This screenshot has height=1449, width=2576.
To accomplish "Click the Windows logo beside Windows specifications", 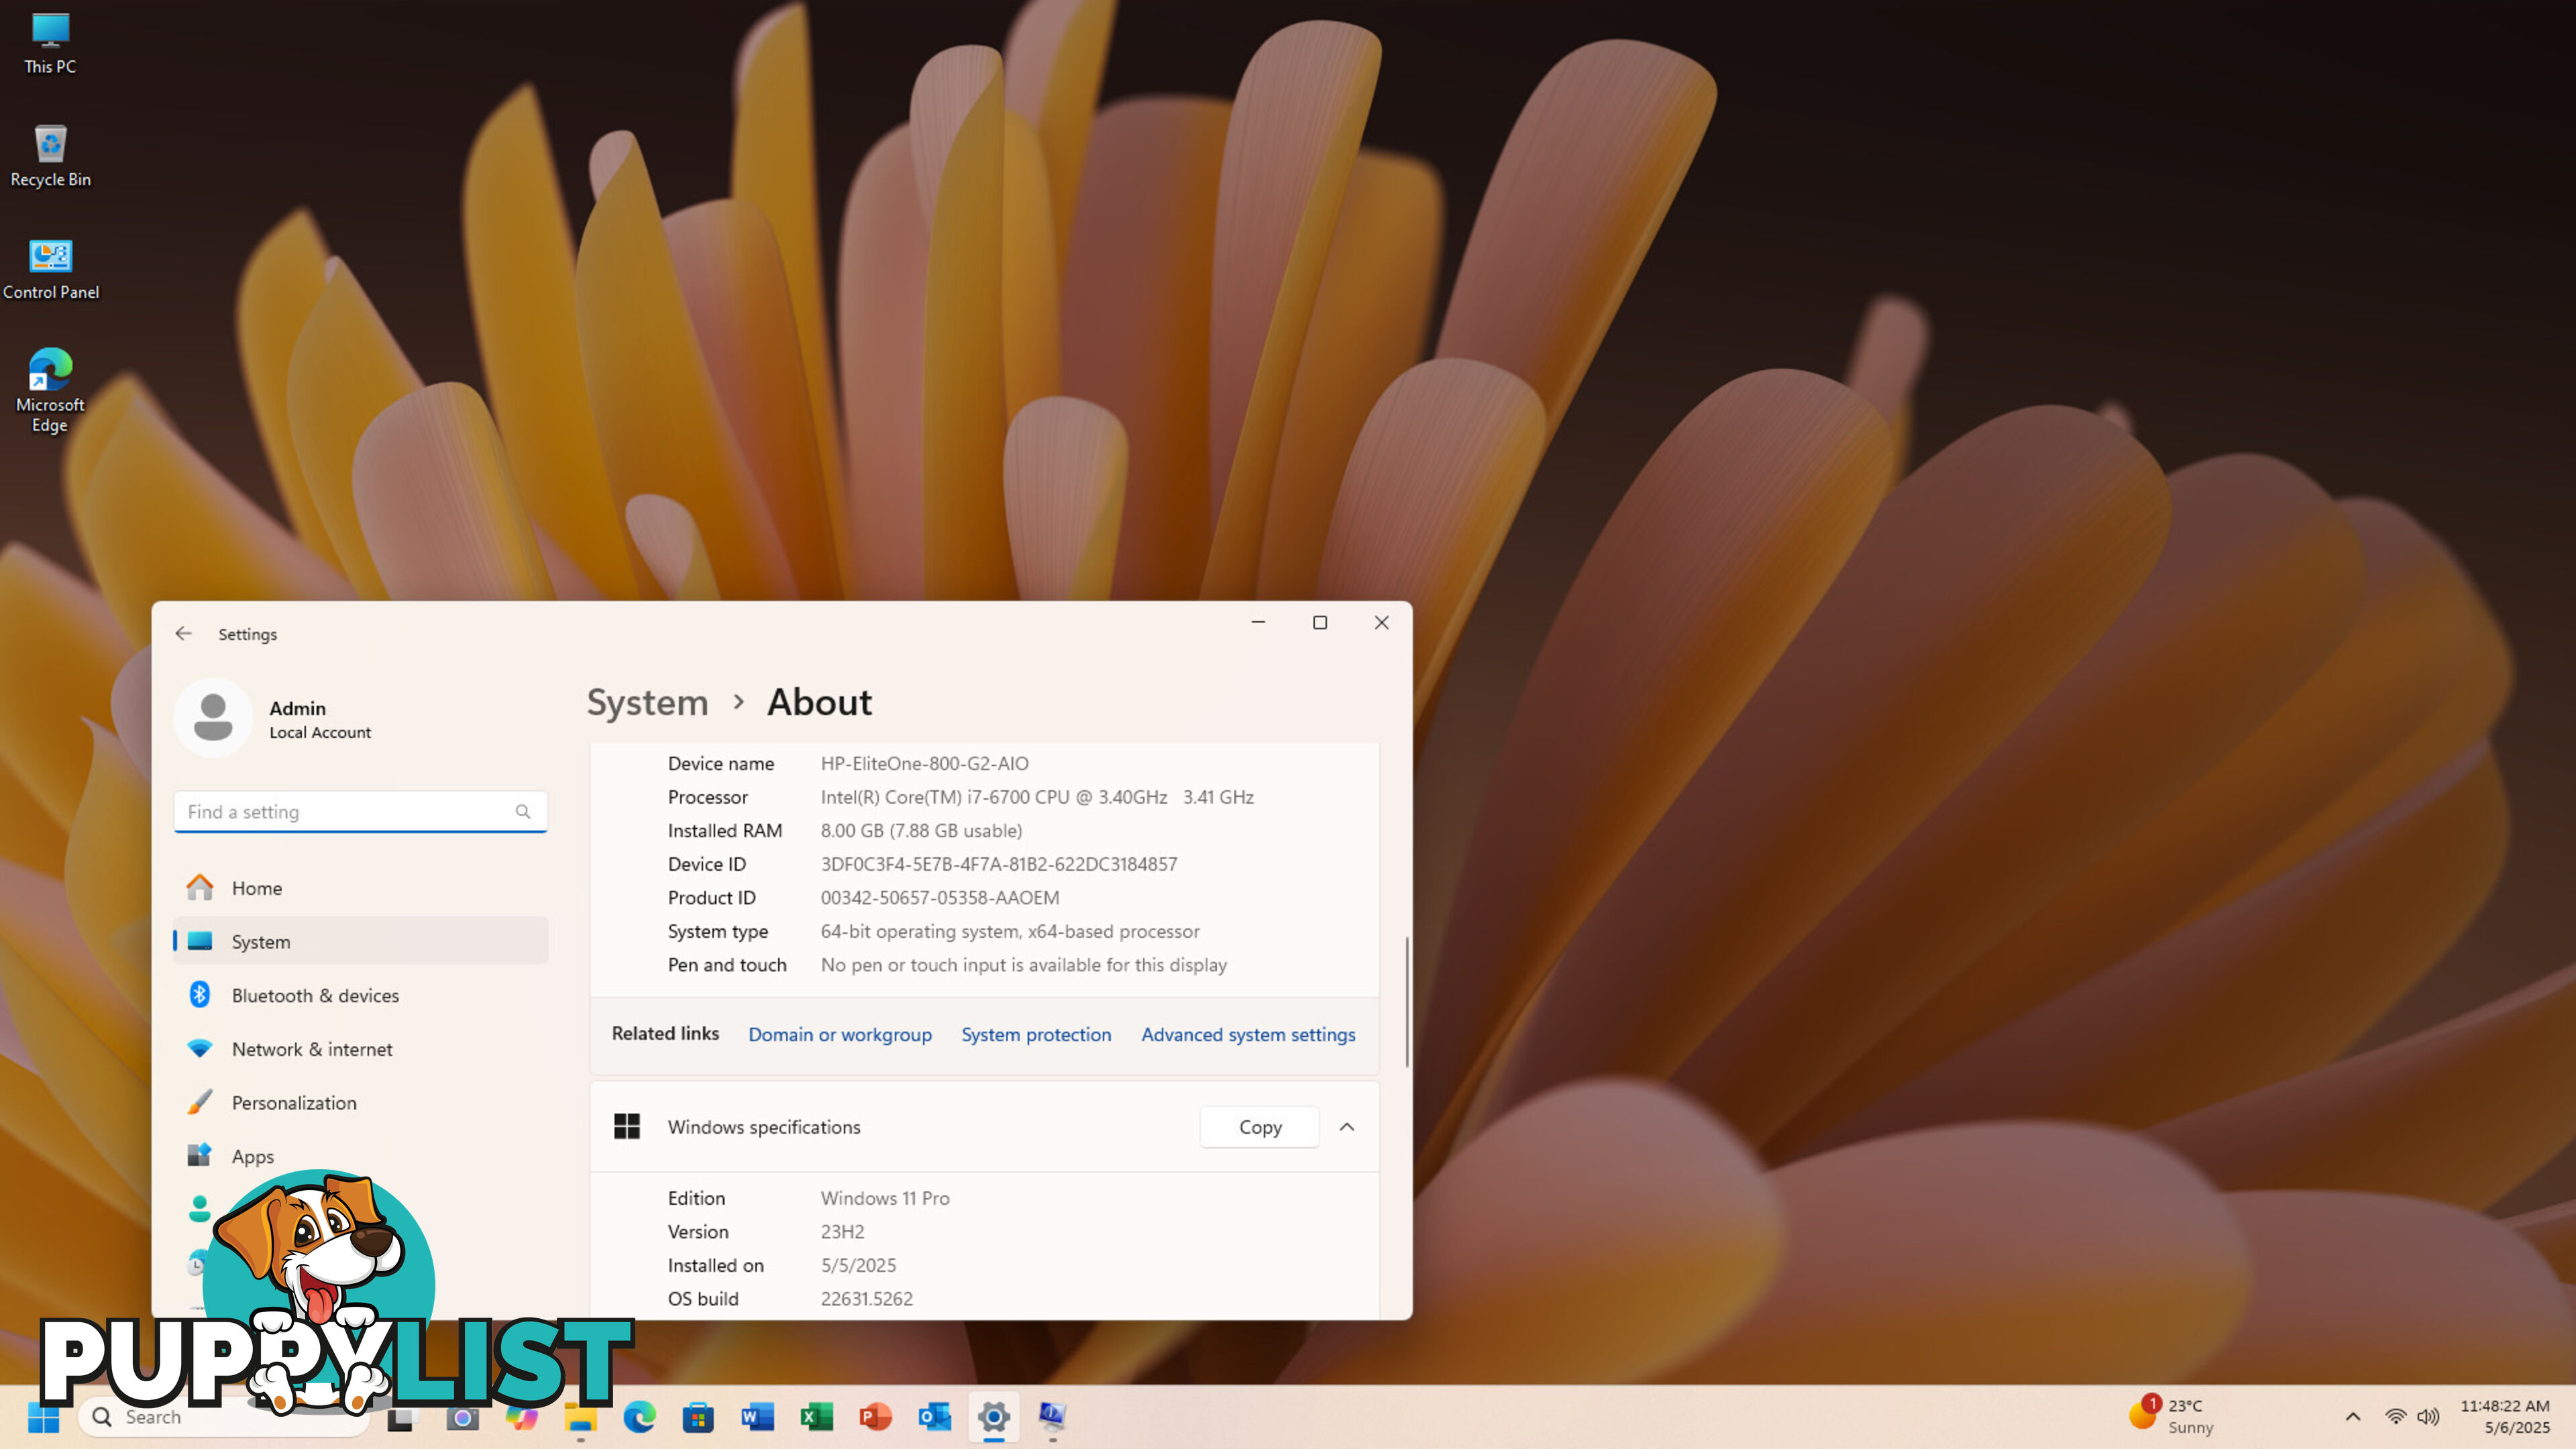I will 627,1126.
